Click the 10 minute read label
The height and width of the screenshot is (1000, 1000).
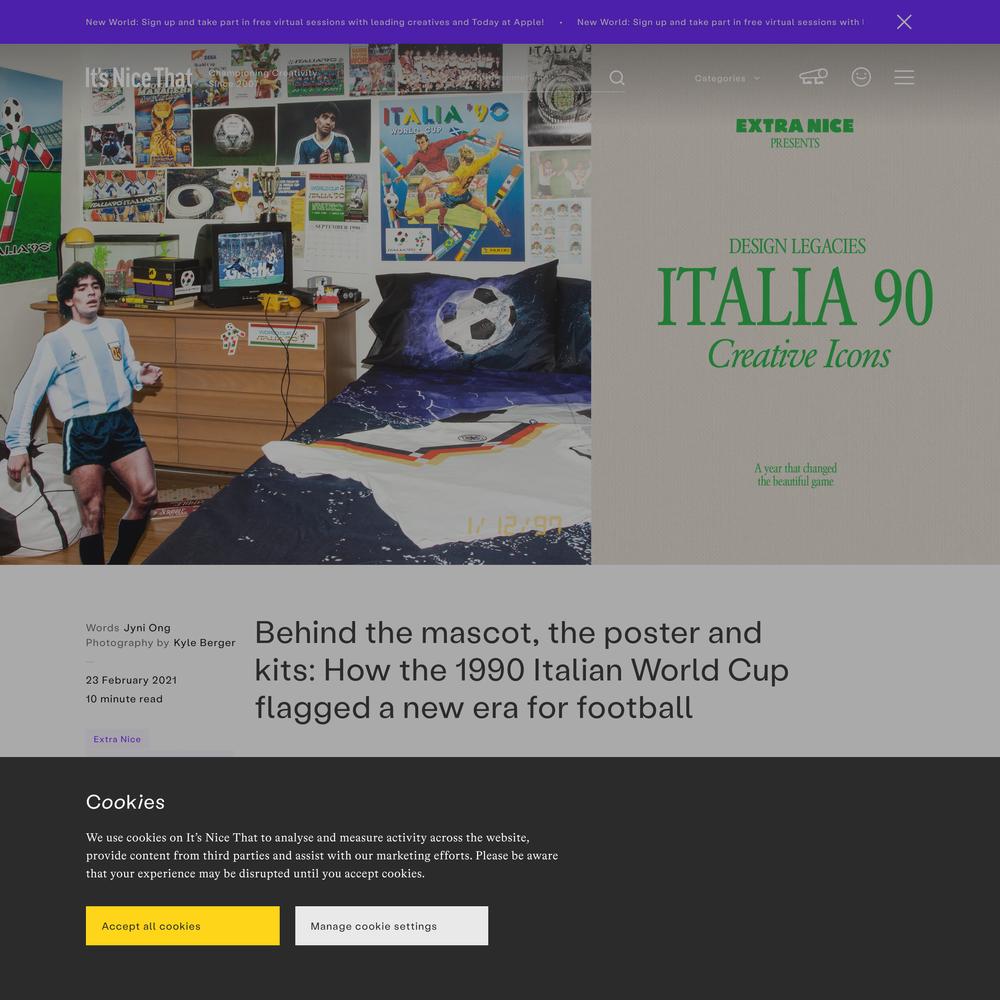click(124, 699)
